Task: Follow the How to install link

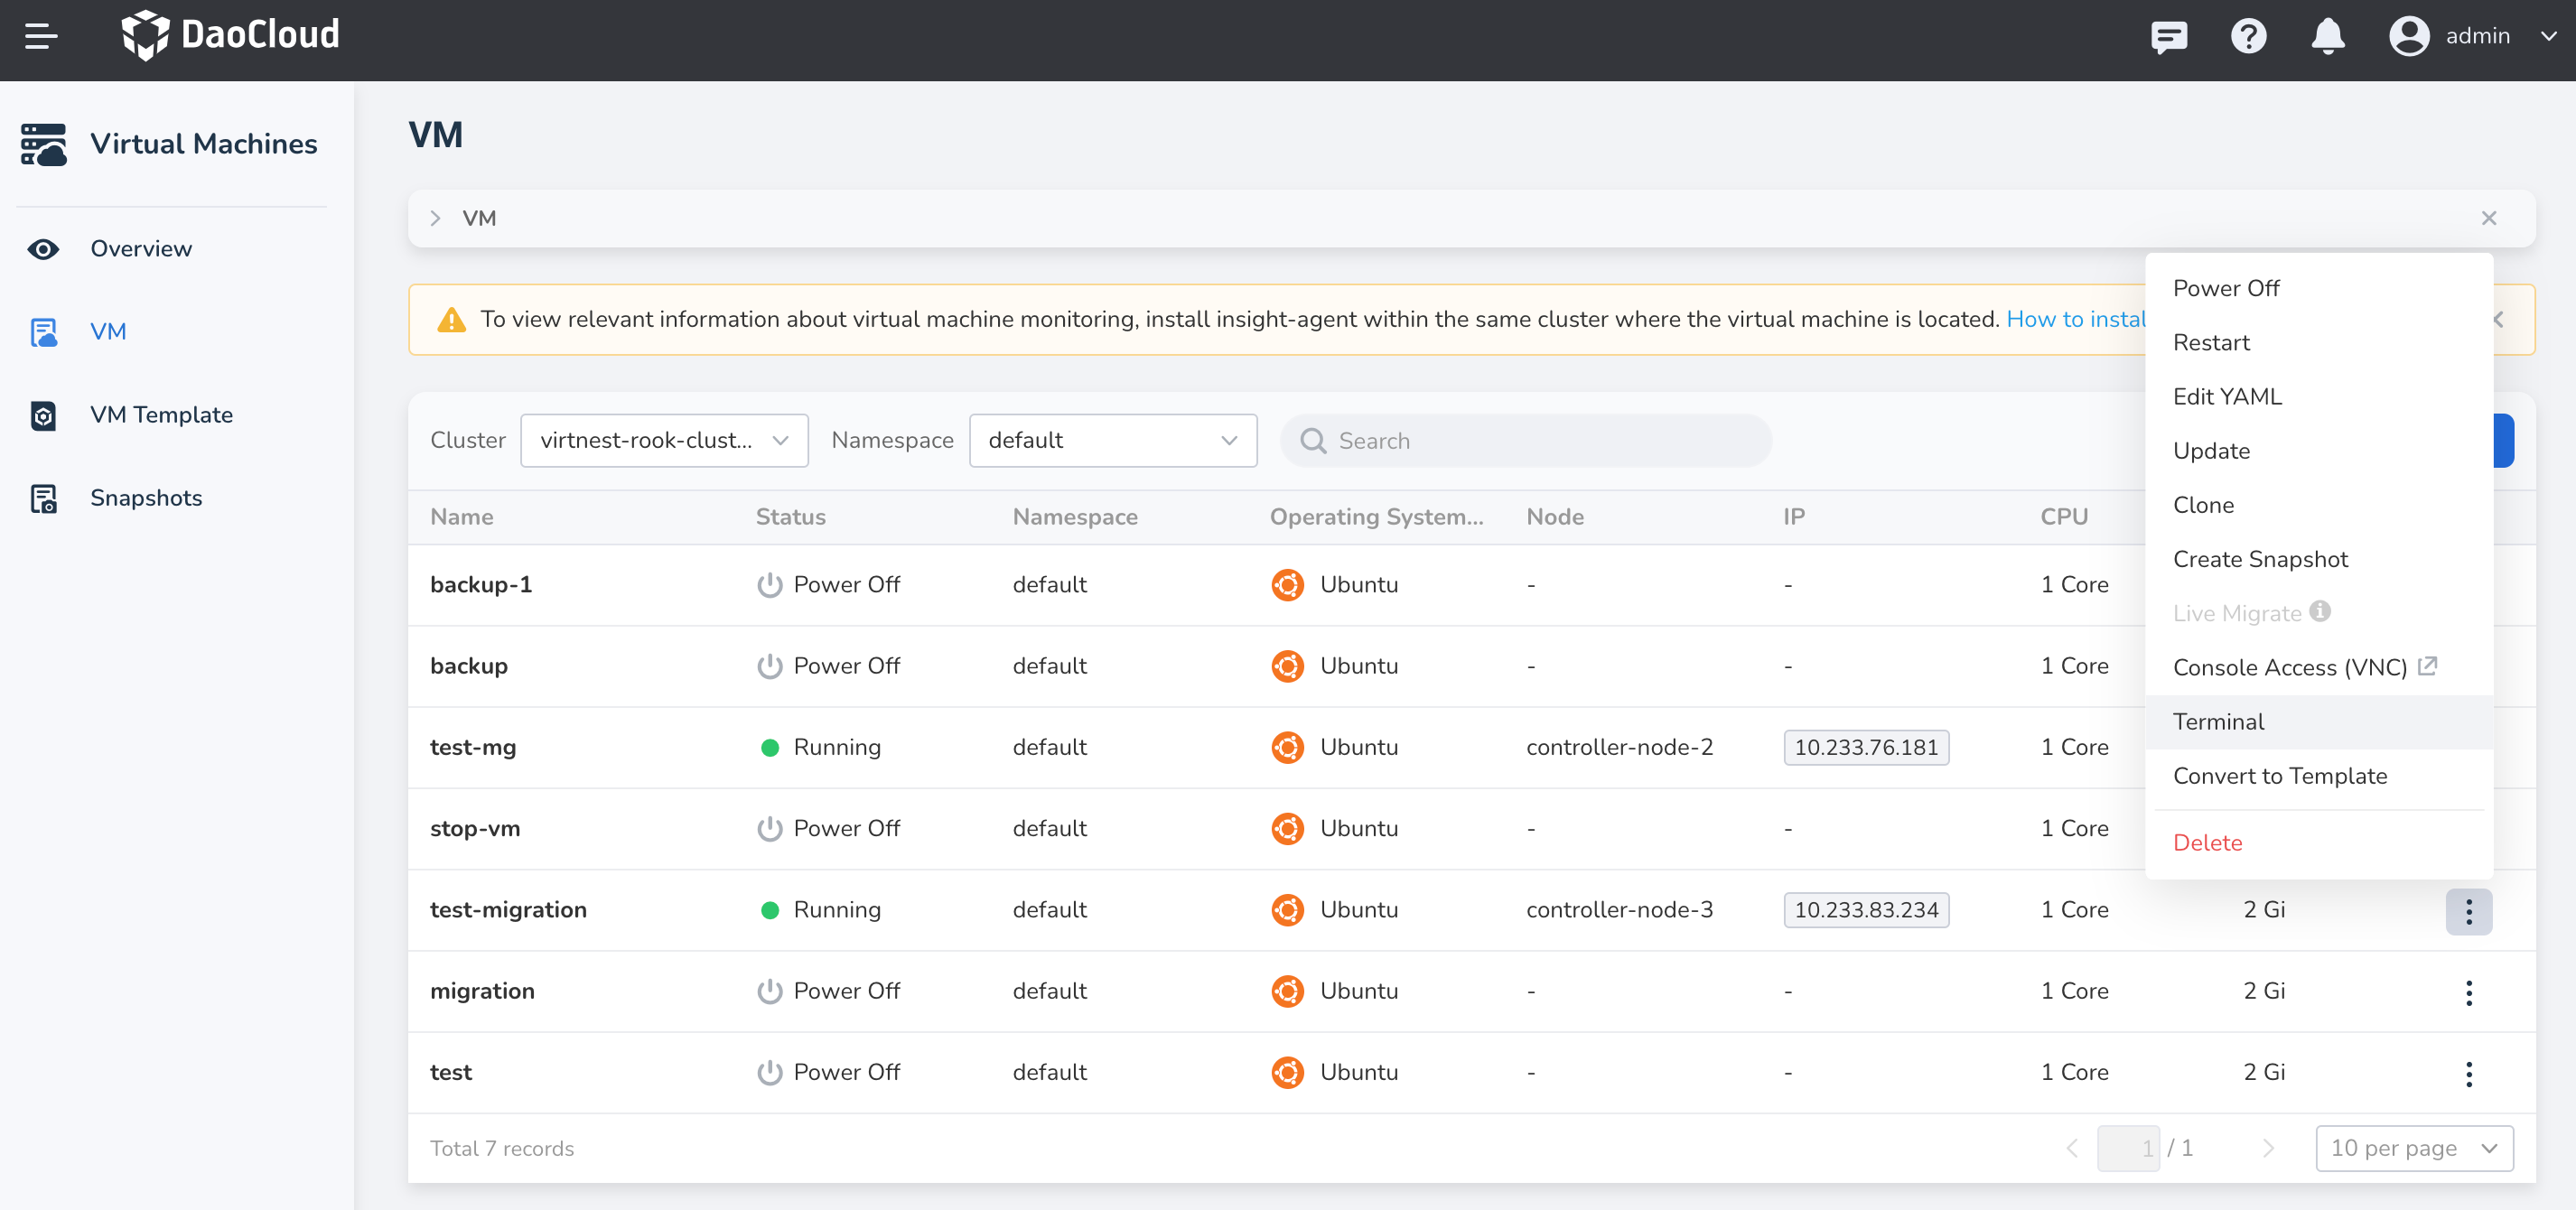Action: pos(2075,320)
